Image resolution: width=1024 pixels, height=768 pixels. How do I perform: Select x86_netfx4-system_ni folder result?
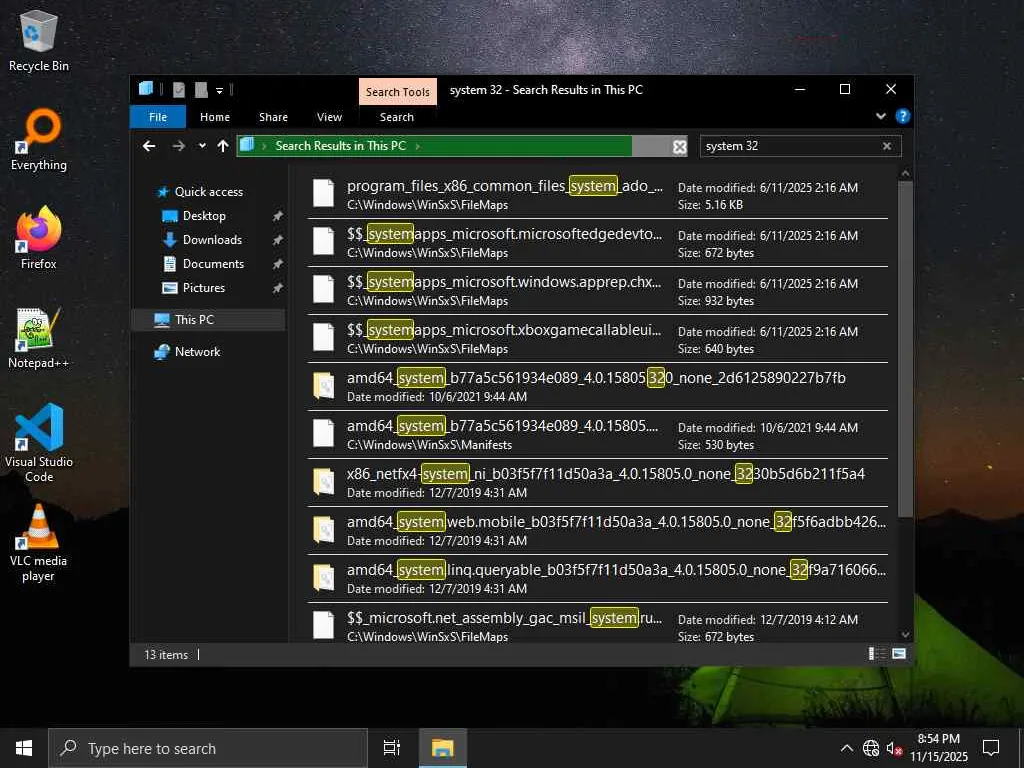tap(598, 483)
